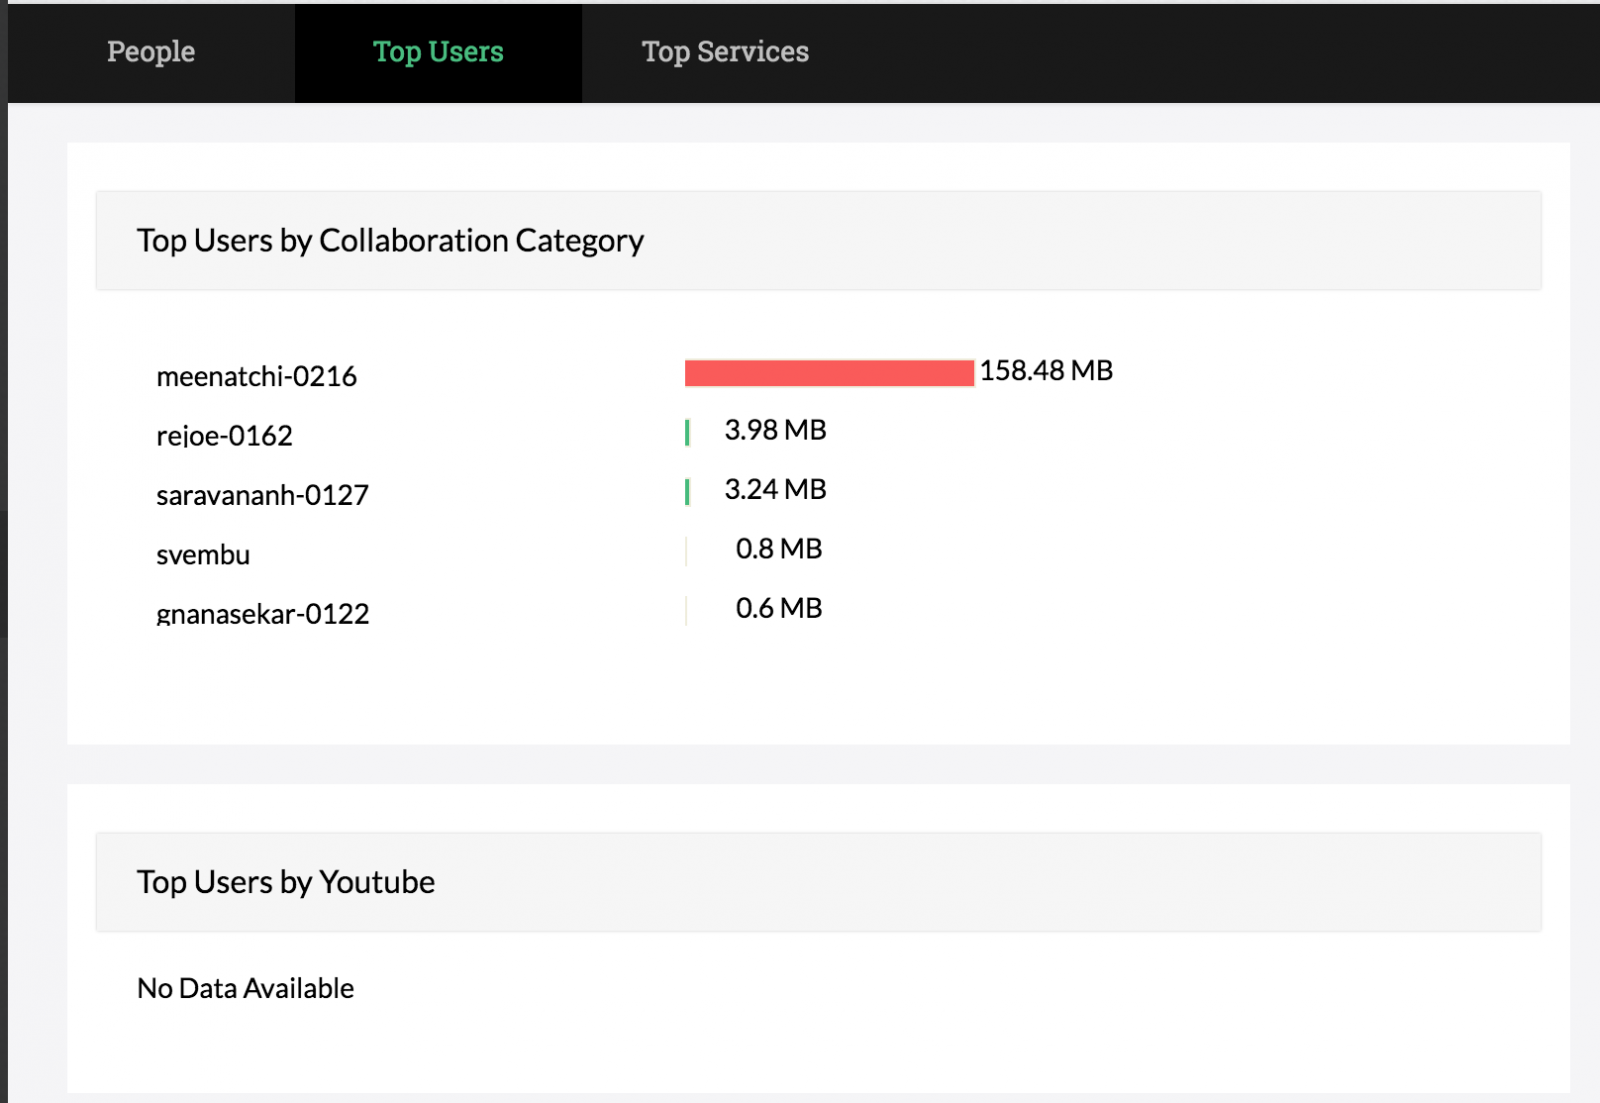1600x1103 pixels.
Task: Open the Top Services tab
Action: [x=726, y=52]
